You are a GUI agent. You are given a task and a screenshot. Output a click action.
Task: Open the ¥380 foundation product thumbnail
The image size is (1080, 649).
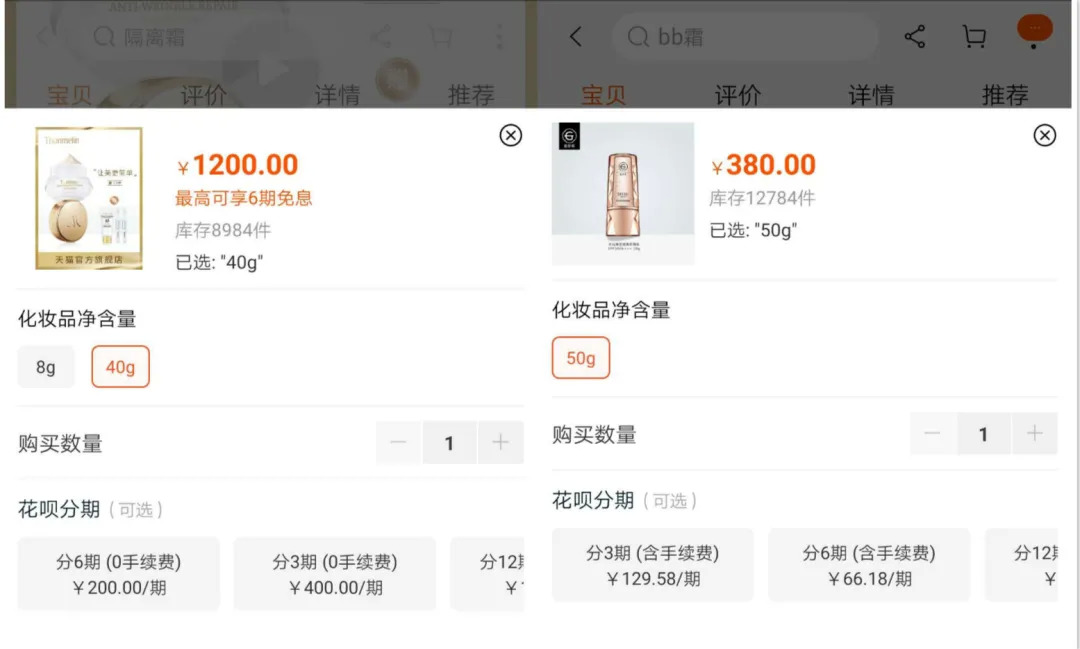click(623, 193)
